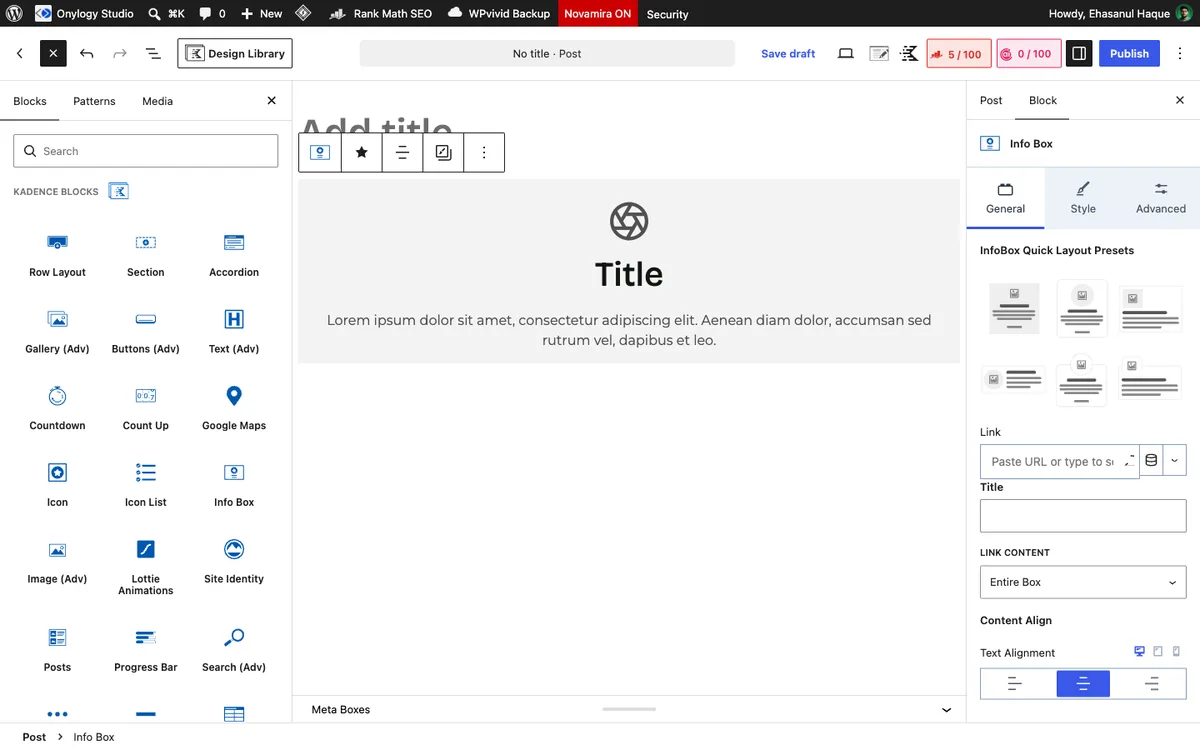Screen dimensions: 1200x750
Task: Insert the Icon block
Action: coord(57,486)
